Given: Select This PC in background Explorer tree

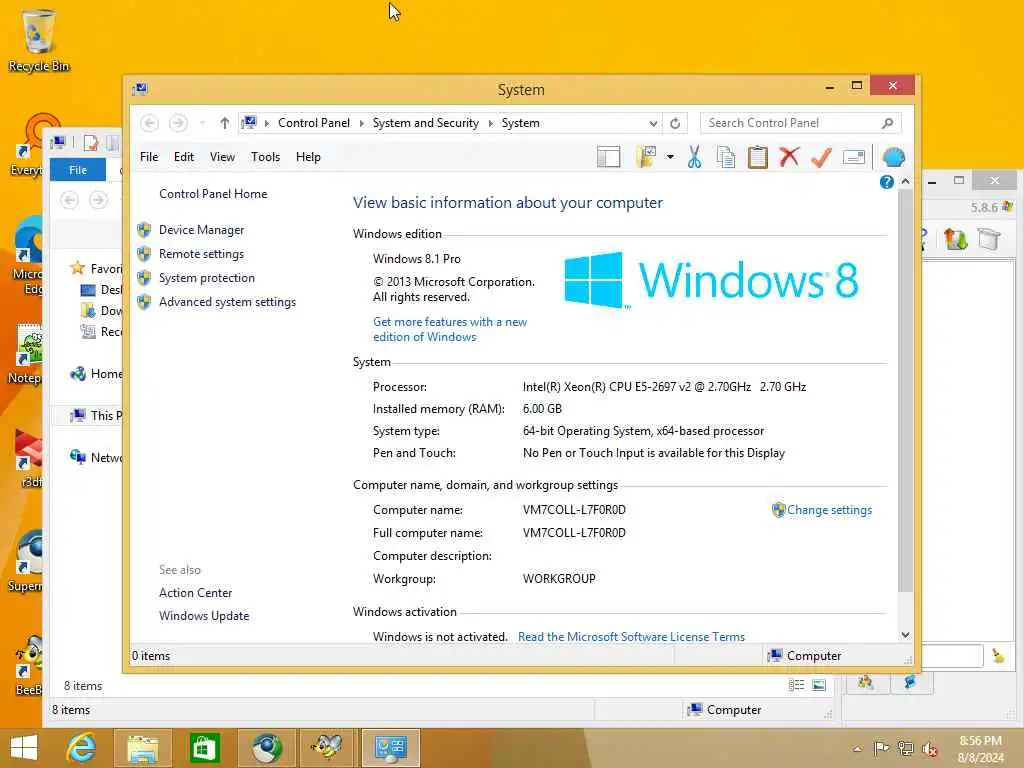Looking at the screenshot, I should point(96,415).
